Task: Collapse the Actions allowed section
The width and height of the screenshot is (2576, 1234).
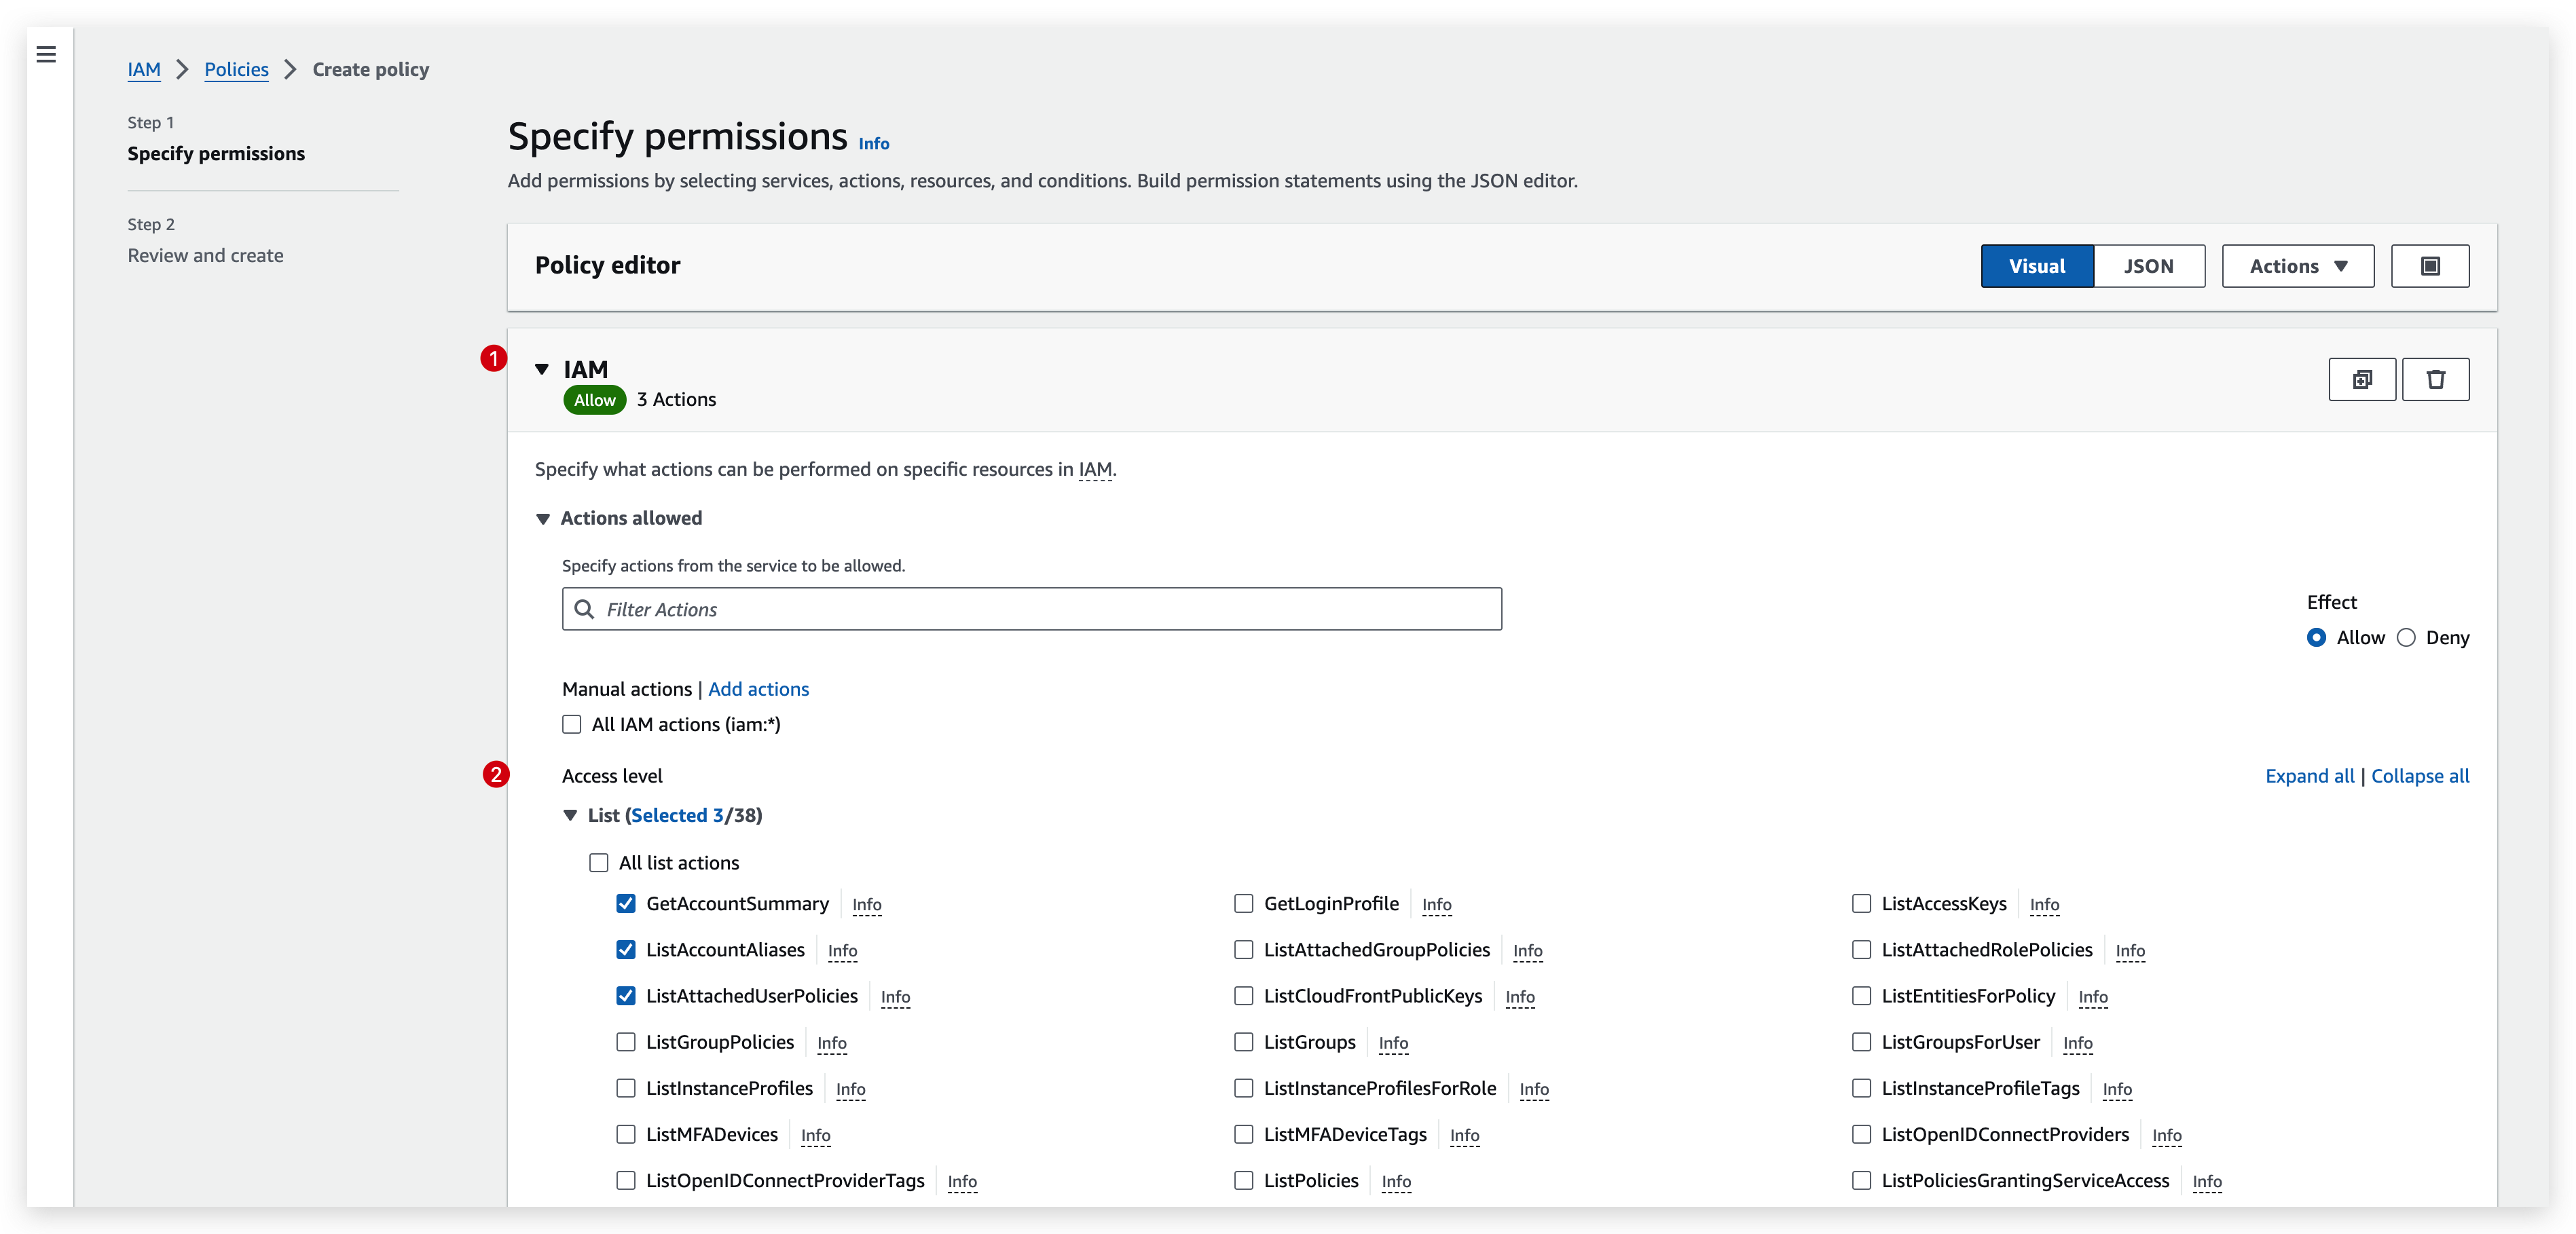Action: pyautogui.click(x=542, y=518)
